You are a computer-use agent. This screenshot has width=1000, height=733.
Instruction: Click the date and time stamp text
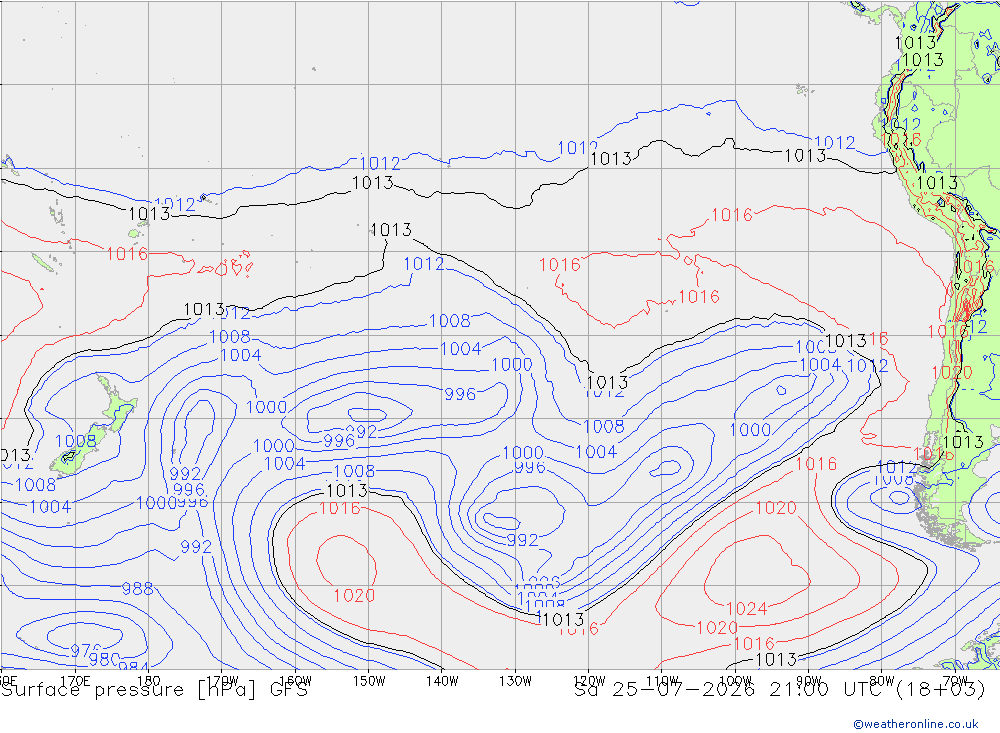(x=779, y=690)
